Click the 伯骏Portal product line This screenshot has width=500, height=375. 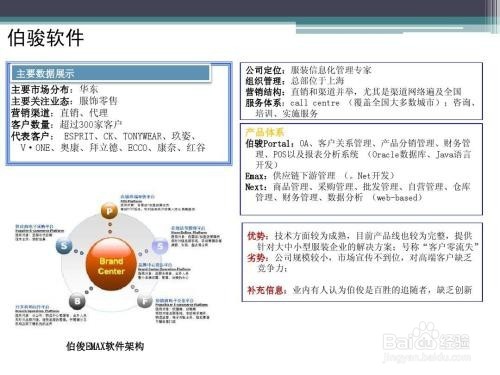pyautogui.click(x=358, y=144)
